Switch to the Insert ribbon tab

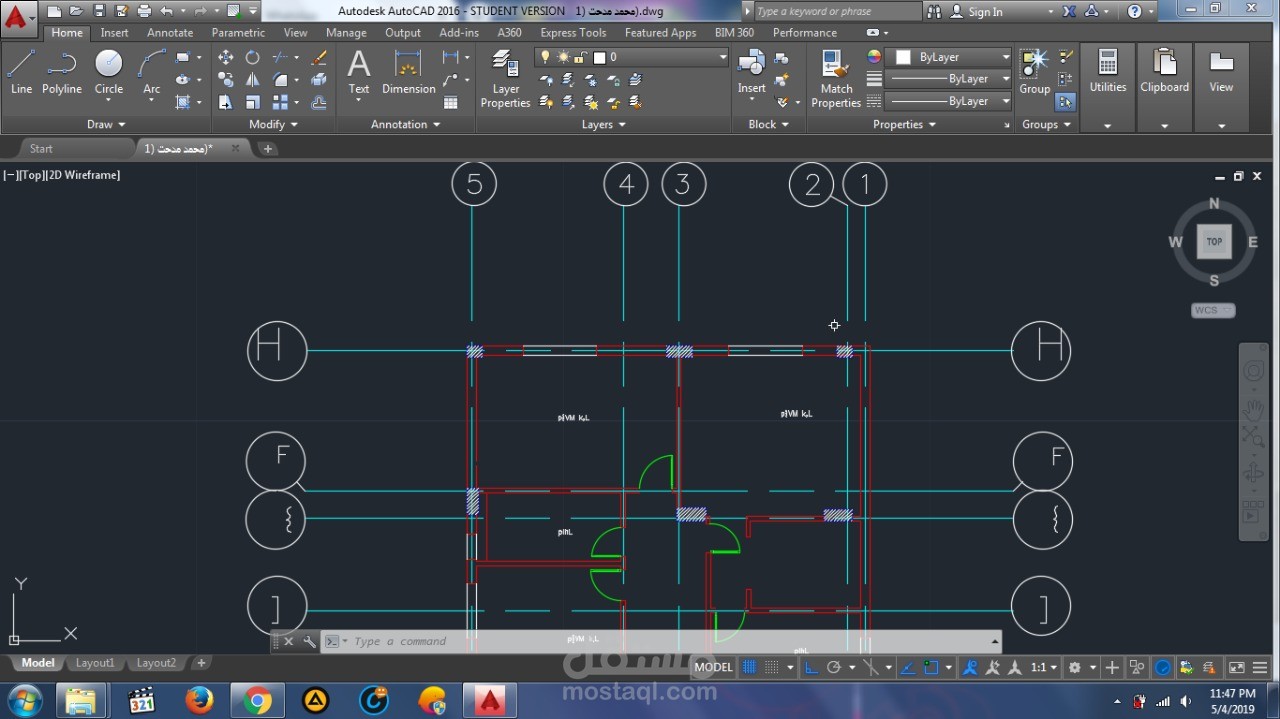(x=114, y=32)
